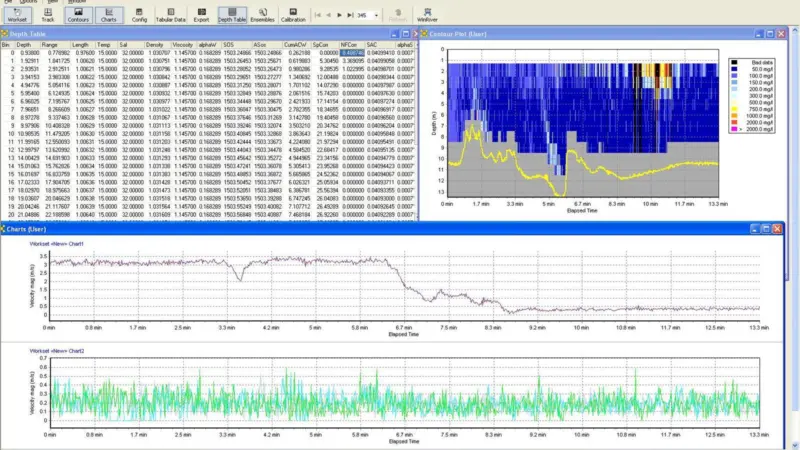Open the ensemble number dropdown arrow

[377, 15]
